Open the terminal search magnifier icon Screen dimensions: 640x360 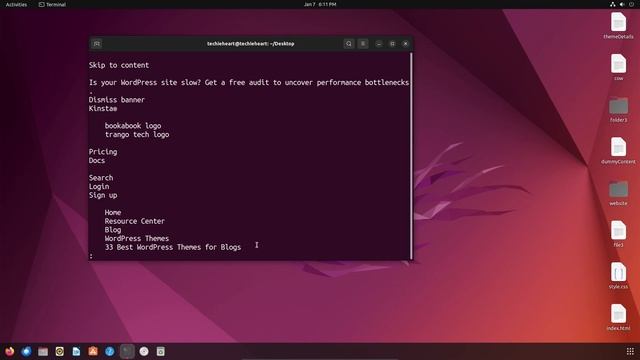coord(349,44)
